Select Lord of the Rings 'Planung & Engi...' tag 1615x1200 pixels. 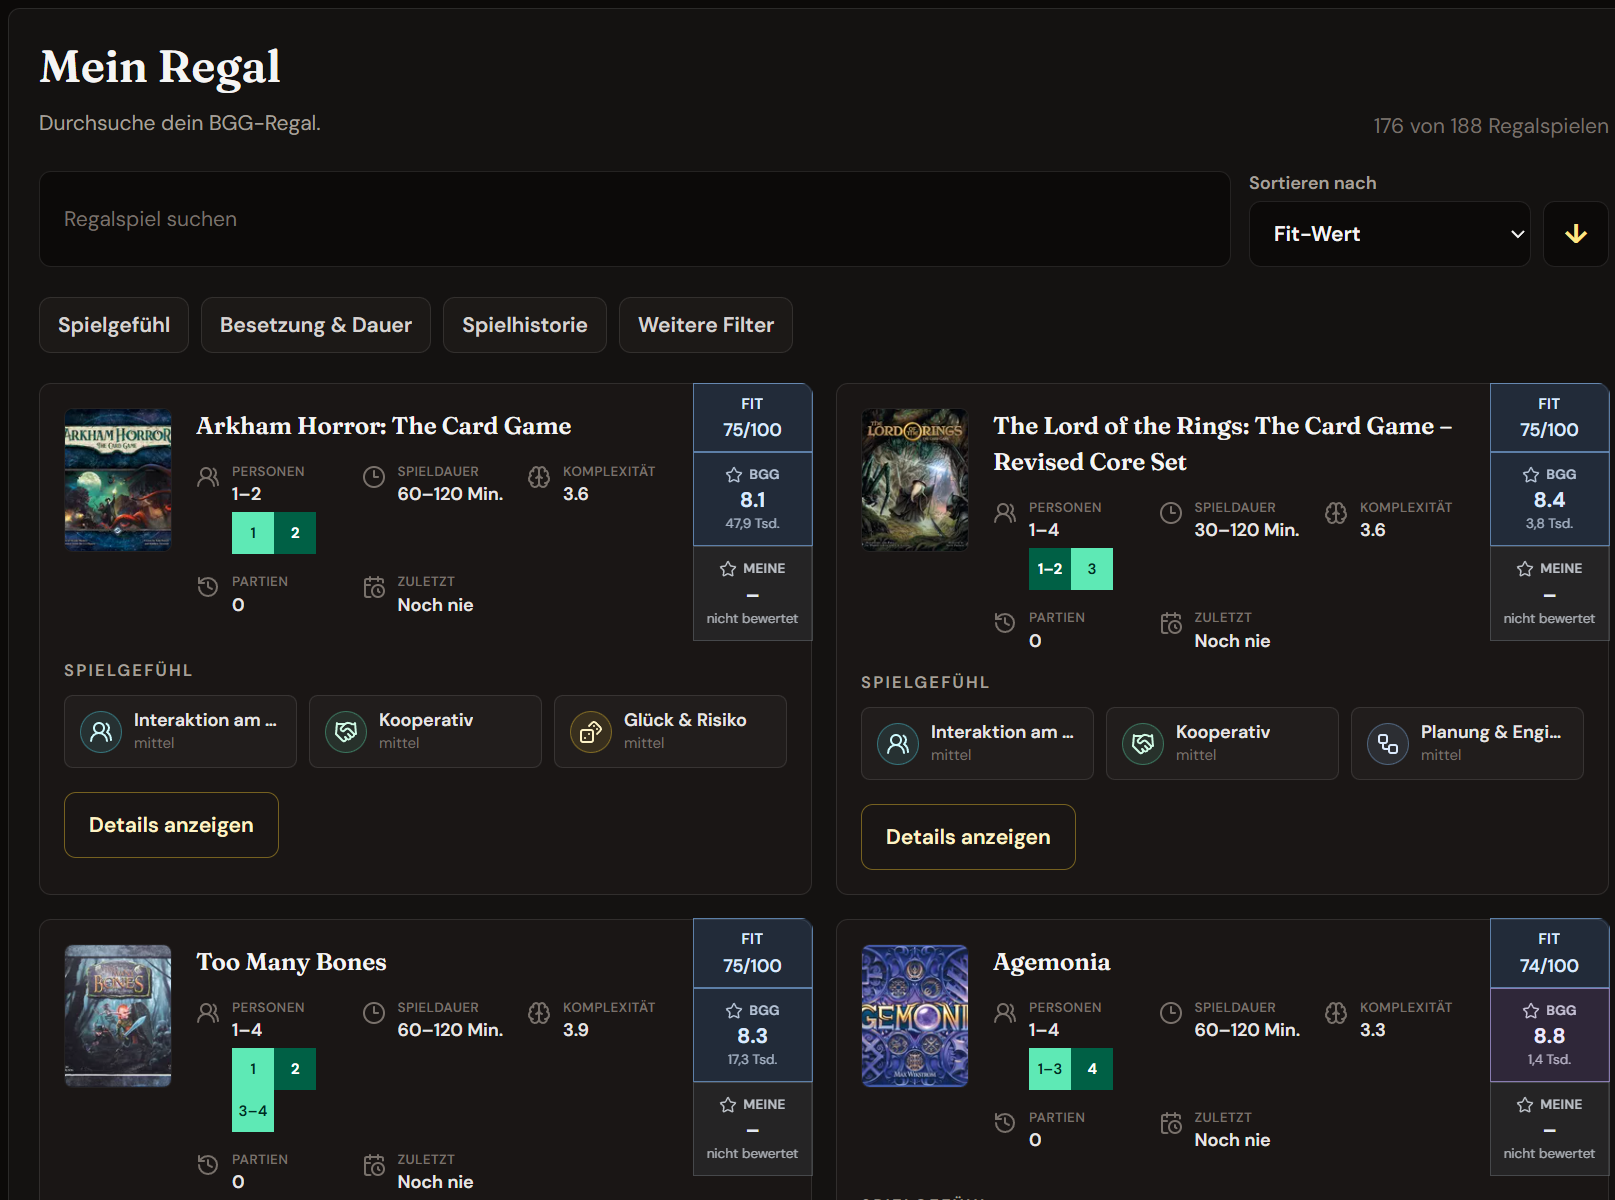tap(1467, 744)
